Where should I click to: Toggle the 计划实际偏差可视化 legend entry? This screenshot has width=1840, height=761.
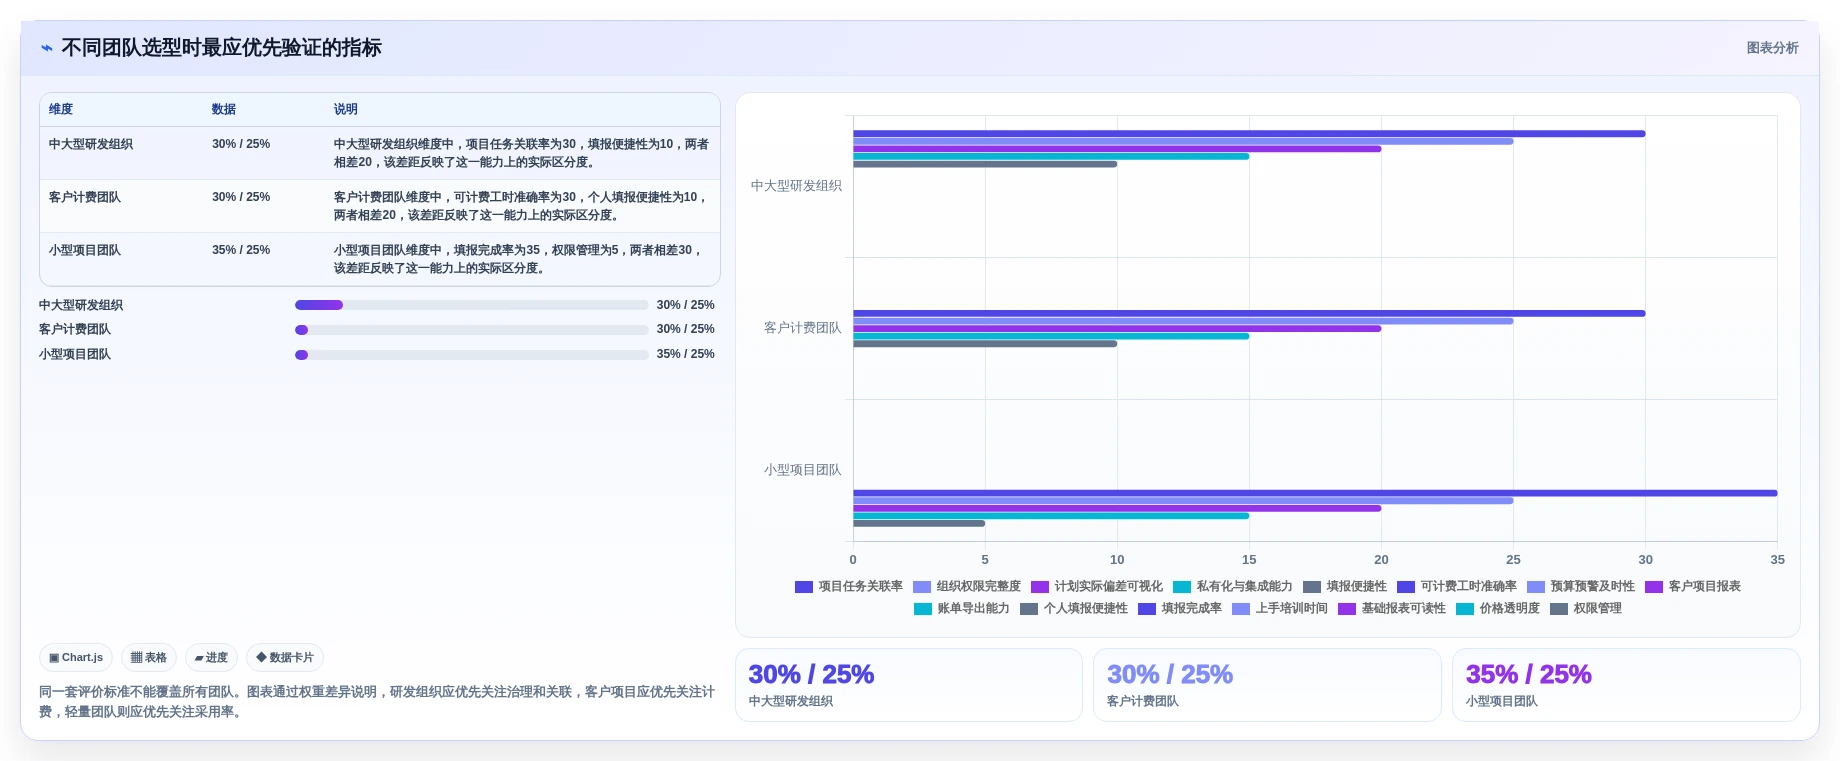pos(1097,587)
